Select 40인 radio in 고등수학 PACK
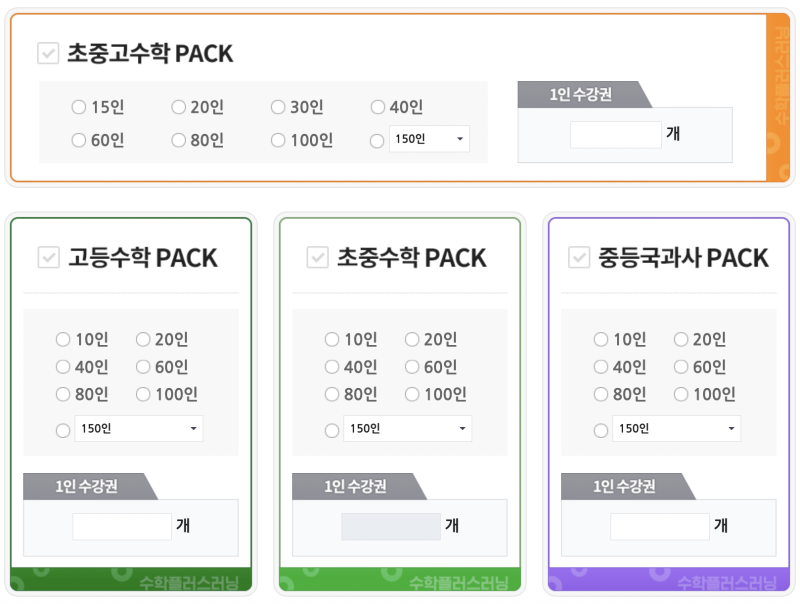This screenshot has height=604, width=800. click(63, 367)
